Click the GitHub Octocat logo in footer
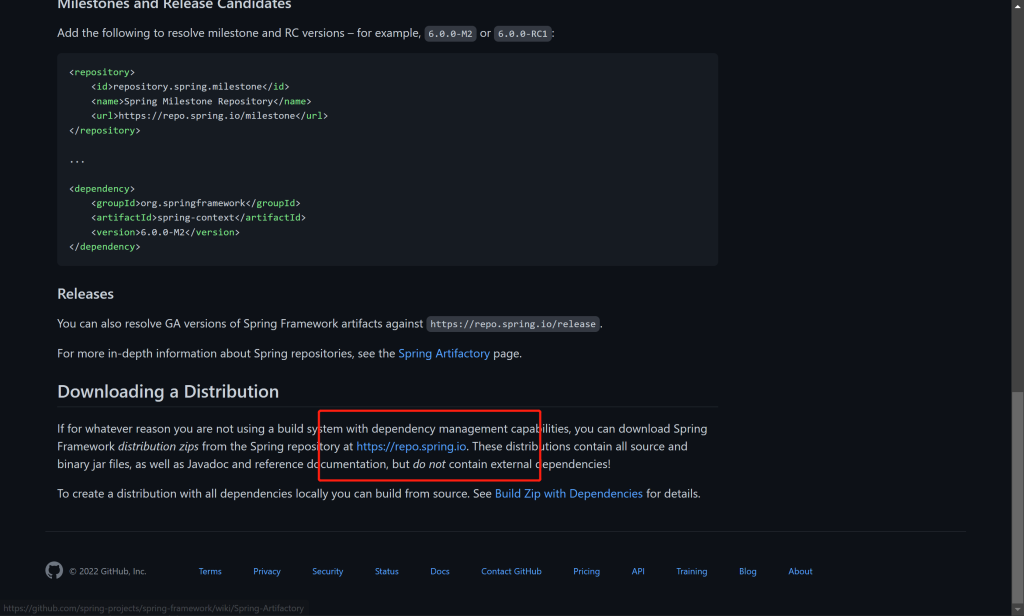This screenshot has width=1024, height=616. pyautogui.click(x=54, y=570)
